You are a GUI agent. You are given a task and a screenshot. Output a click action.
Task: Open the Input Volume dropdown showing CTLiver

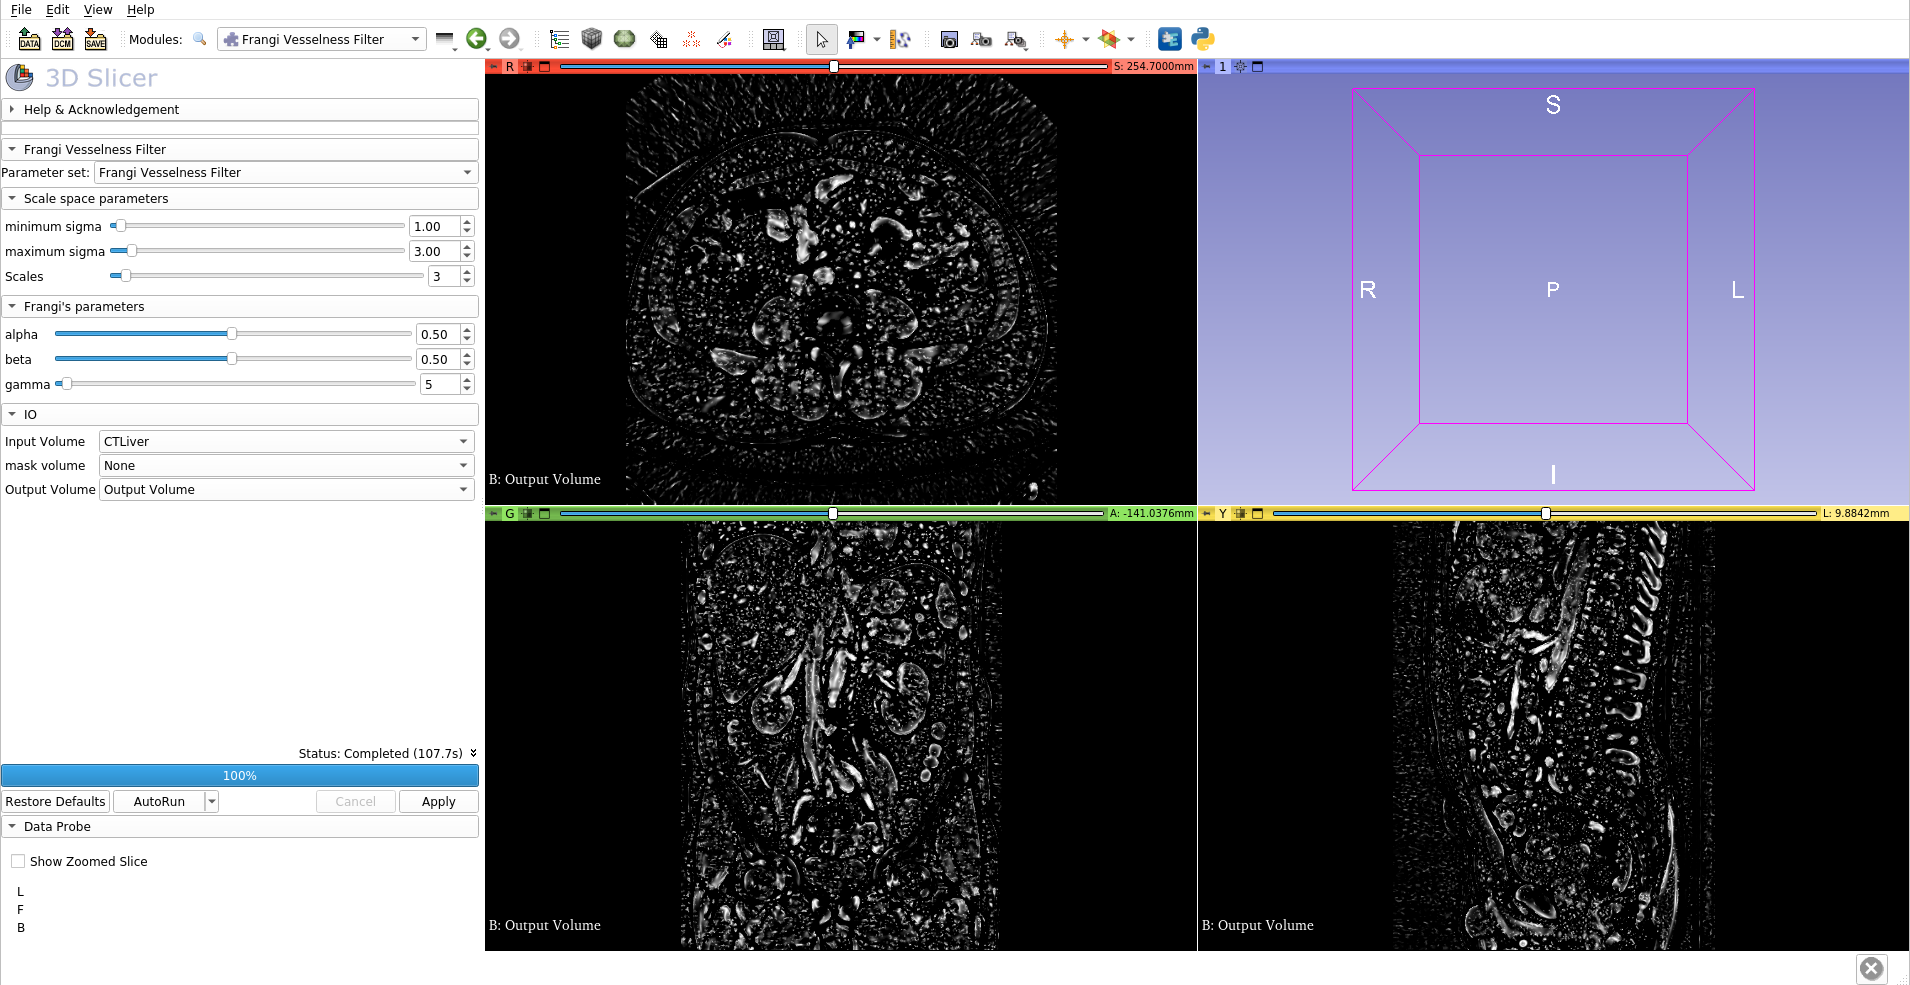[x=285, y=441]
